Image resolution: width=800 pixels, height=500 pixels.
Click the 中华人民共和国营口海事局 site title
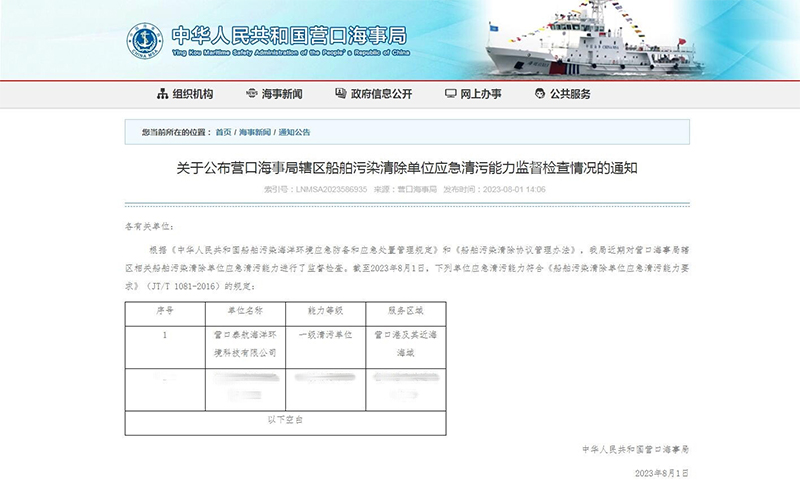(289, 33)
